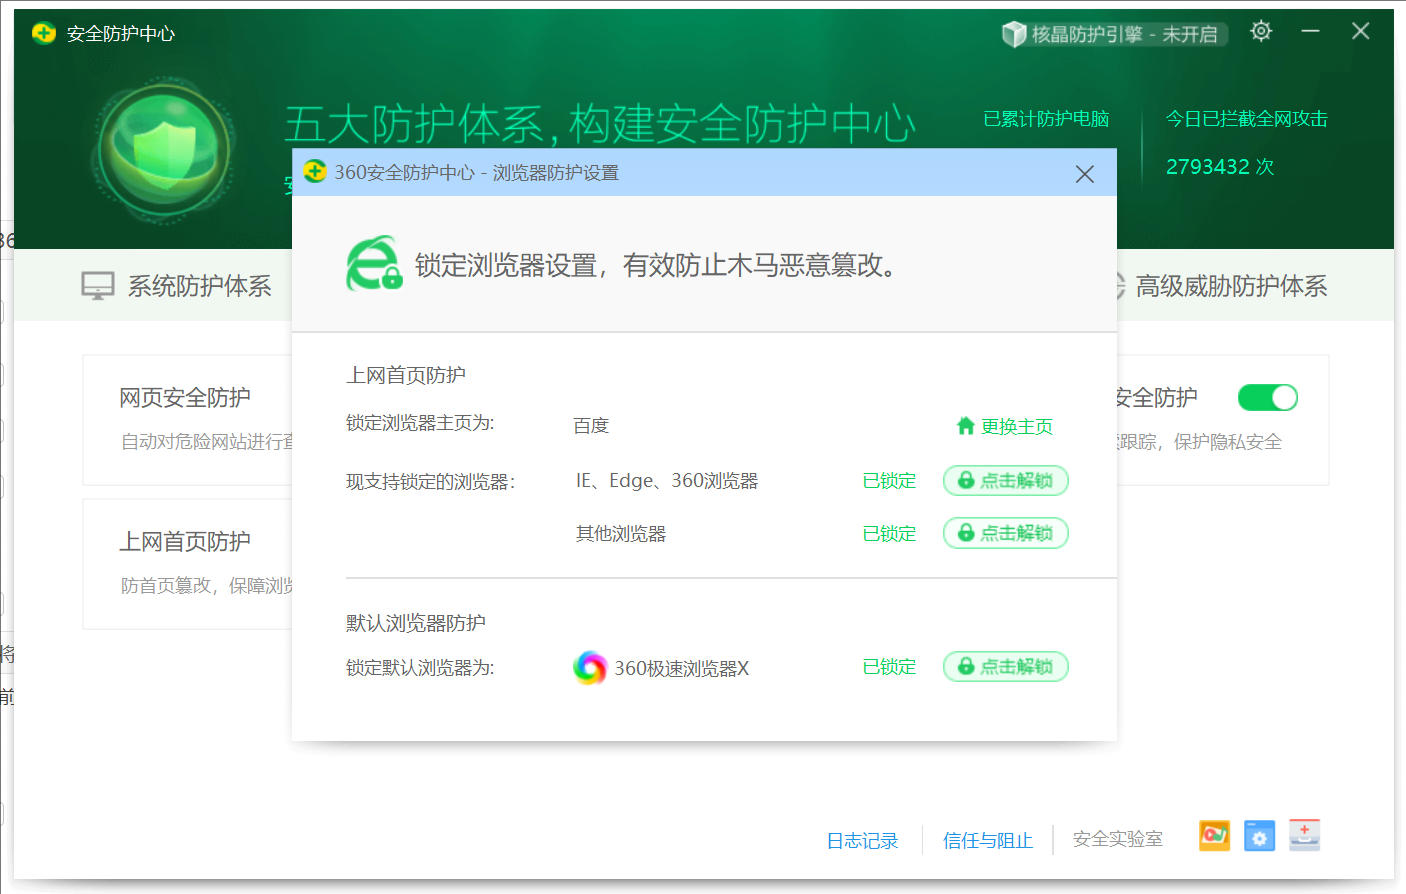
Task: Click 已锁定 status for IE、Edge、360浏览器
Action: tap(889, 481)
